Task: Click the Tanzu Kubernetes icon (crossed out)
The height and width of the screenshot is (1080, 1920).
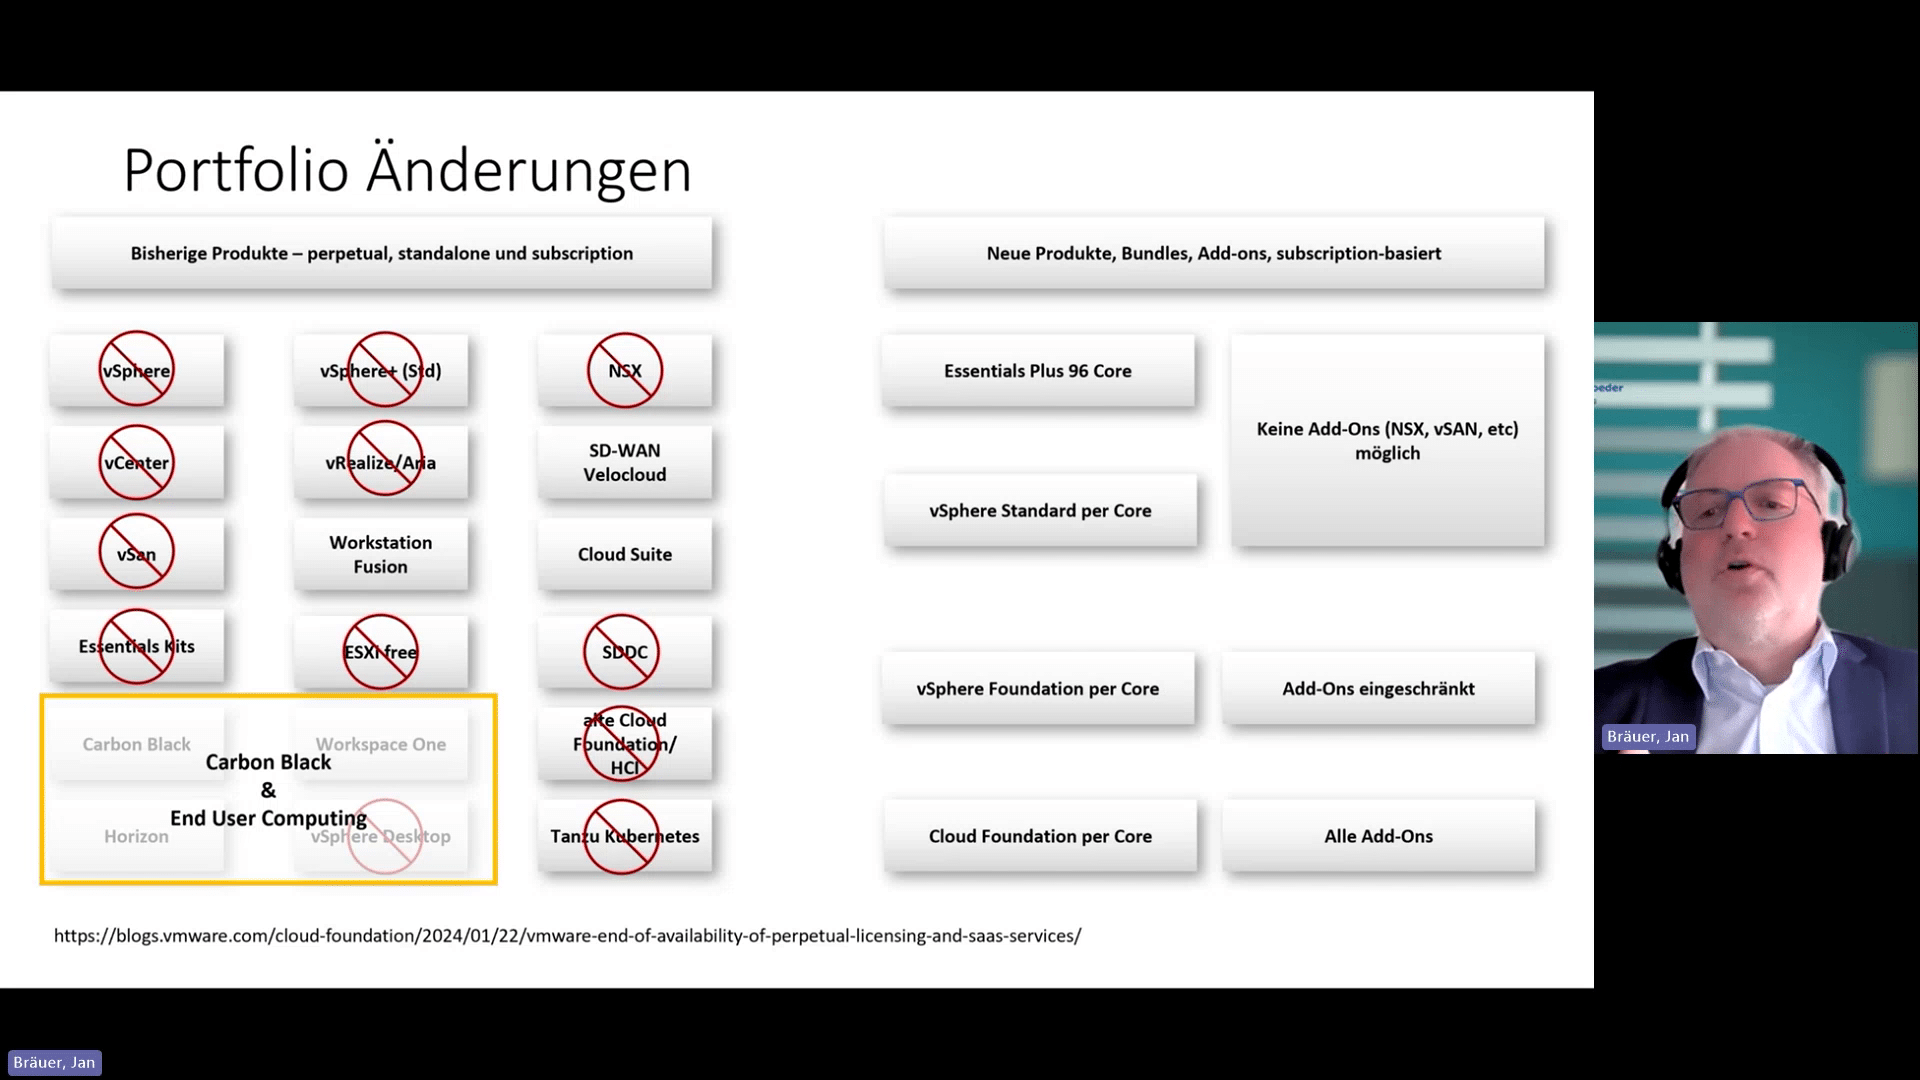Action: click(622, 835)
